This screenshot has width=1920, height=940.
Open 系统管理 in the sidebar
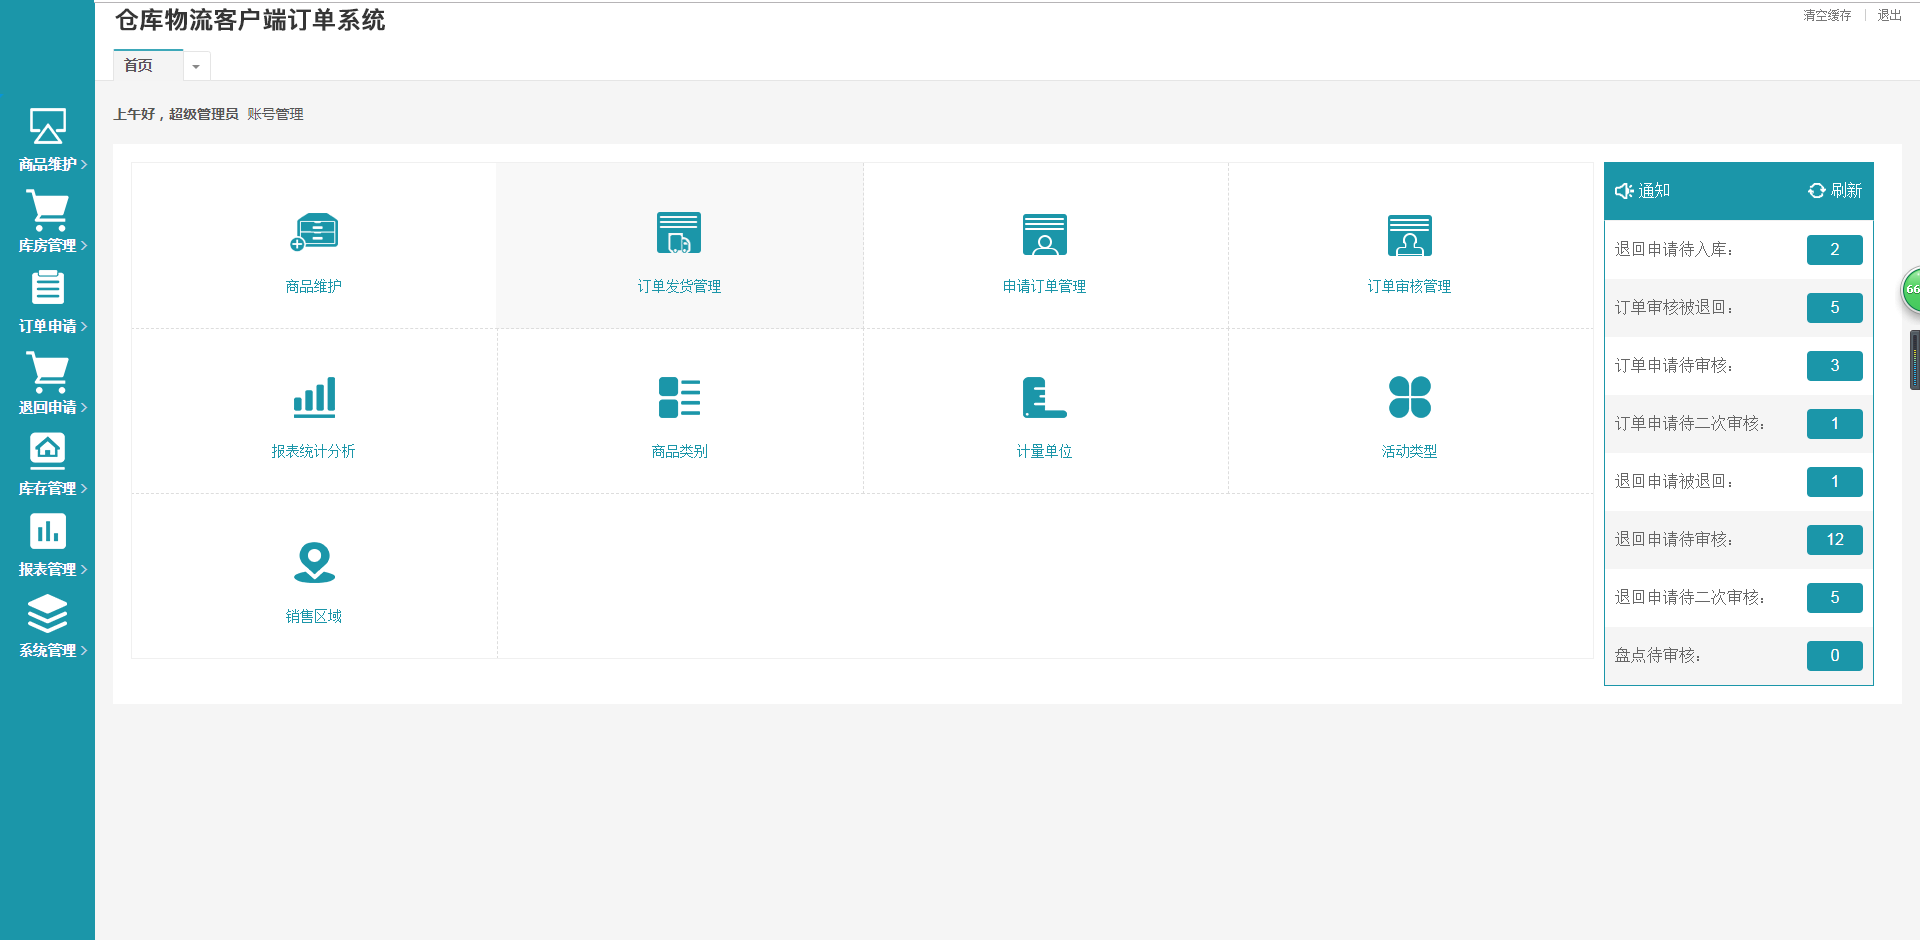tap(48, 626)
